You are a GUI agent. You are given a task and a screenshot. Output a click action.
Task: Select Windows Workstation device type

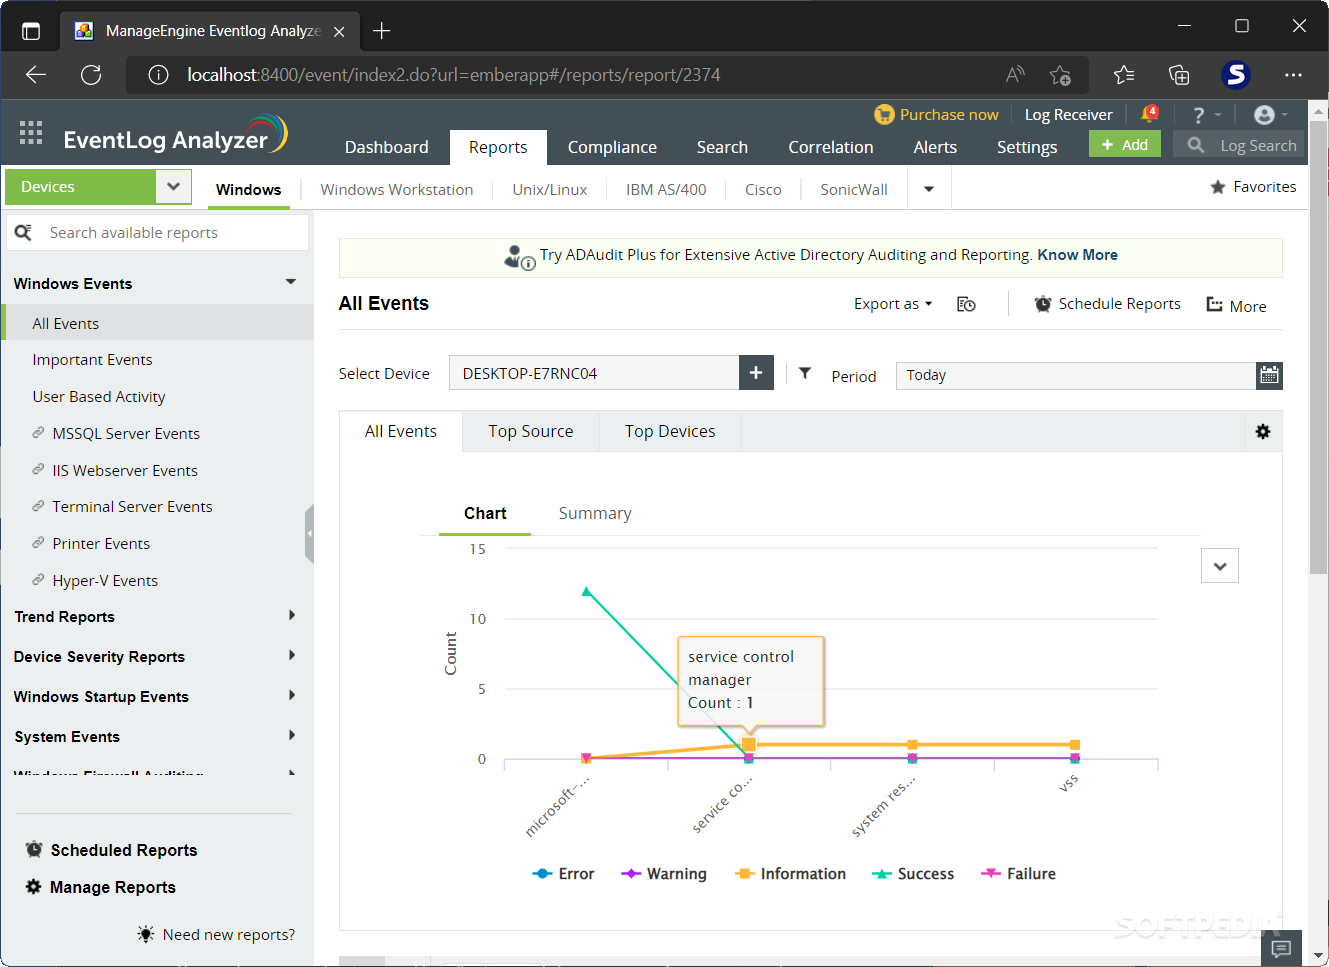396,189
